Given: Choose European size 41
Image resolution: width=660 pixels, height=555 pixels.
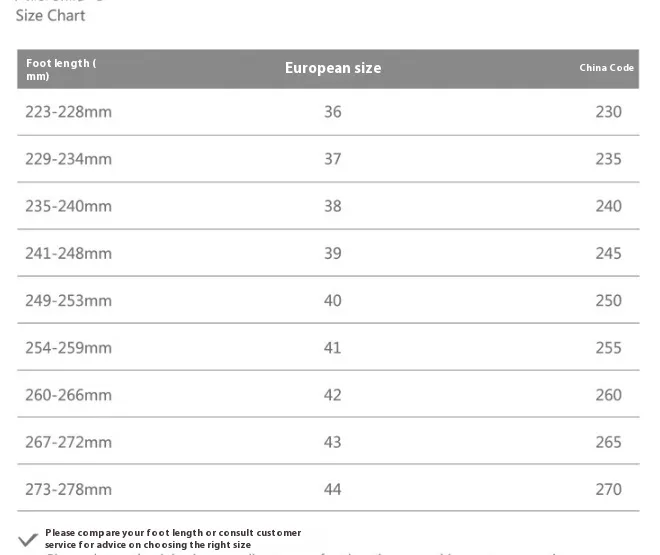Looking at the screenshot, I should click(x=333, y=348).
